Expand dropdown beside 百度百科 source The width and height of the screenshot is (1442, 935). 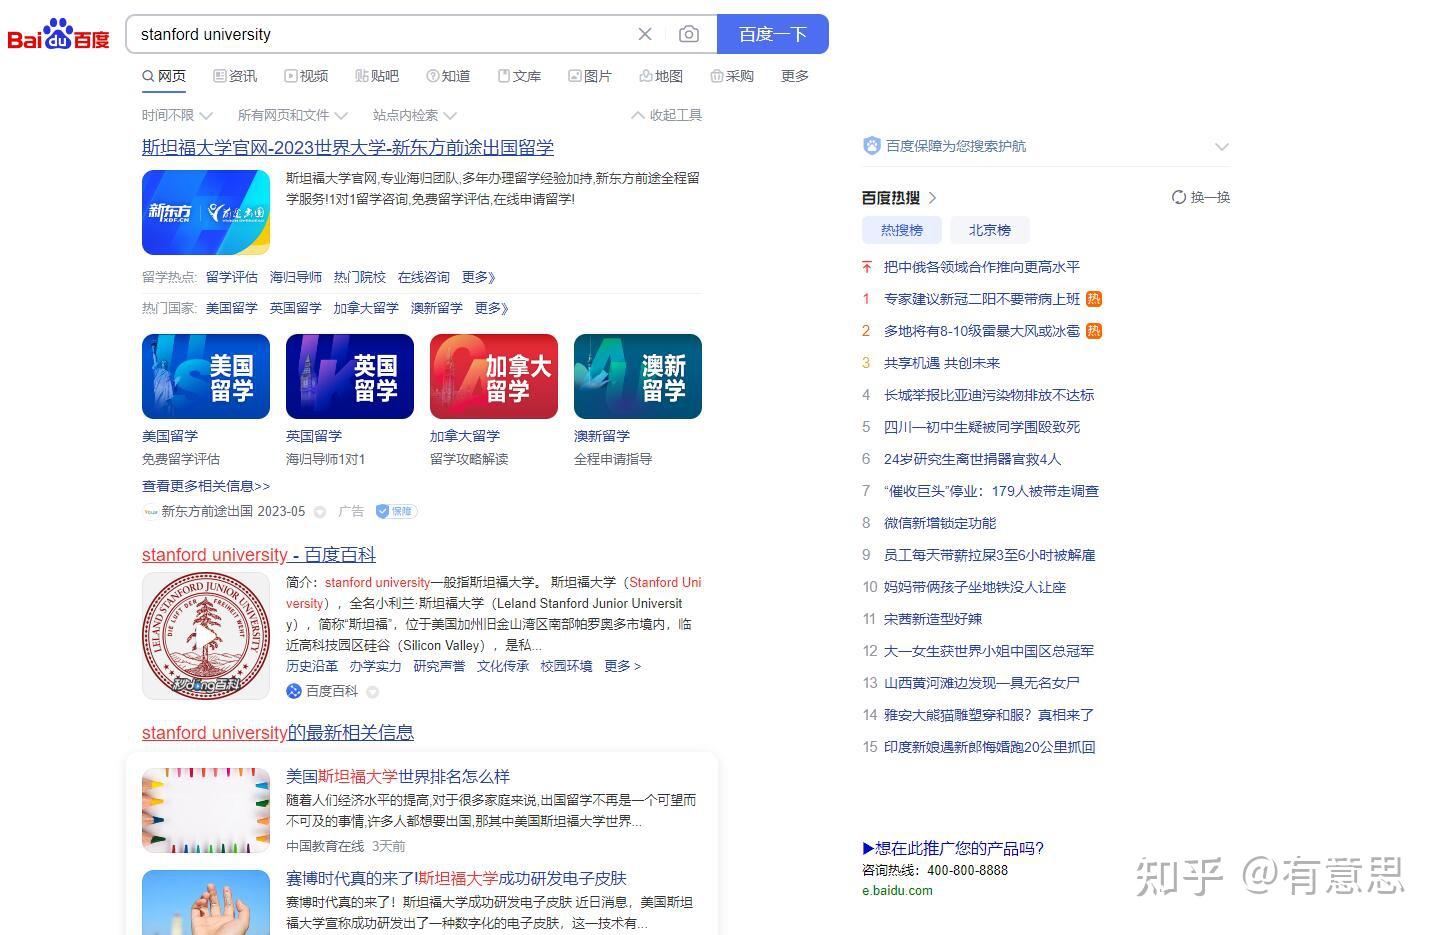click(x=373, y=692)
